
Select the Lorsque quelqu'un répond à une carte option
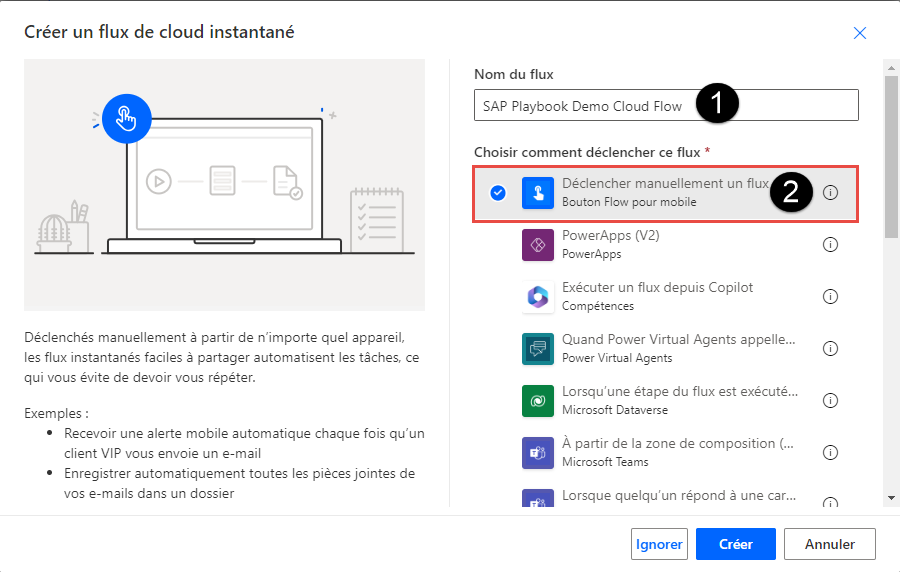coord(665,497)
